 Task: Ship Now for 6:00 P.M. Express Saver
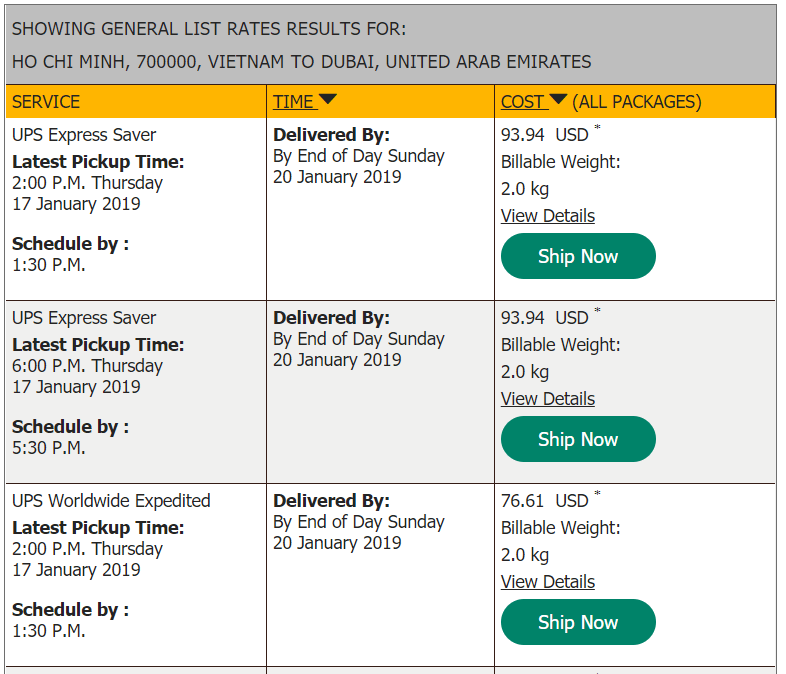(578, 439)
